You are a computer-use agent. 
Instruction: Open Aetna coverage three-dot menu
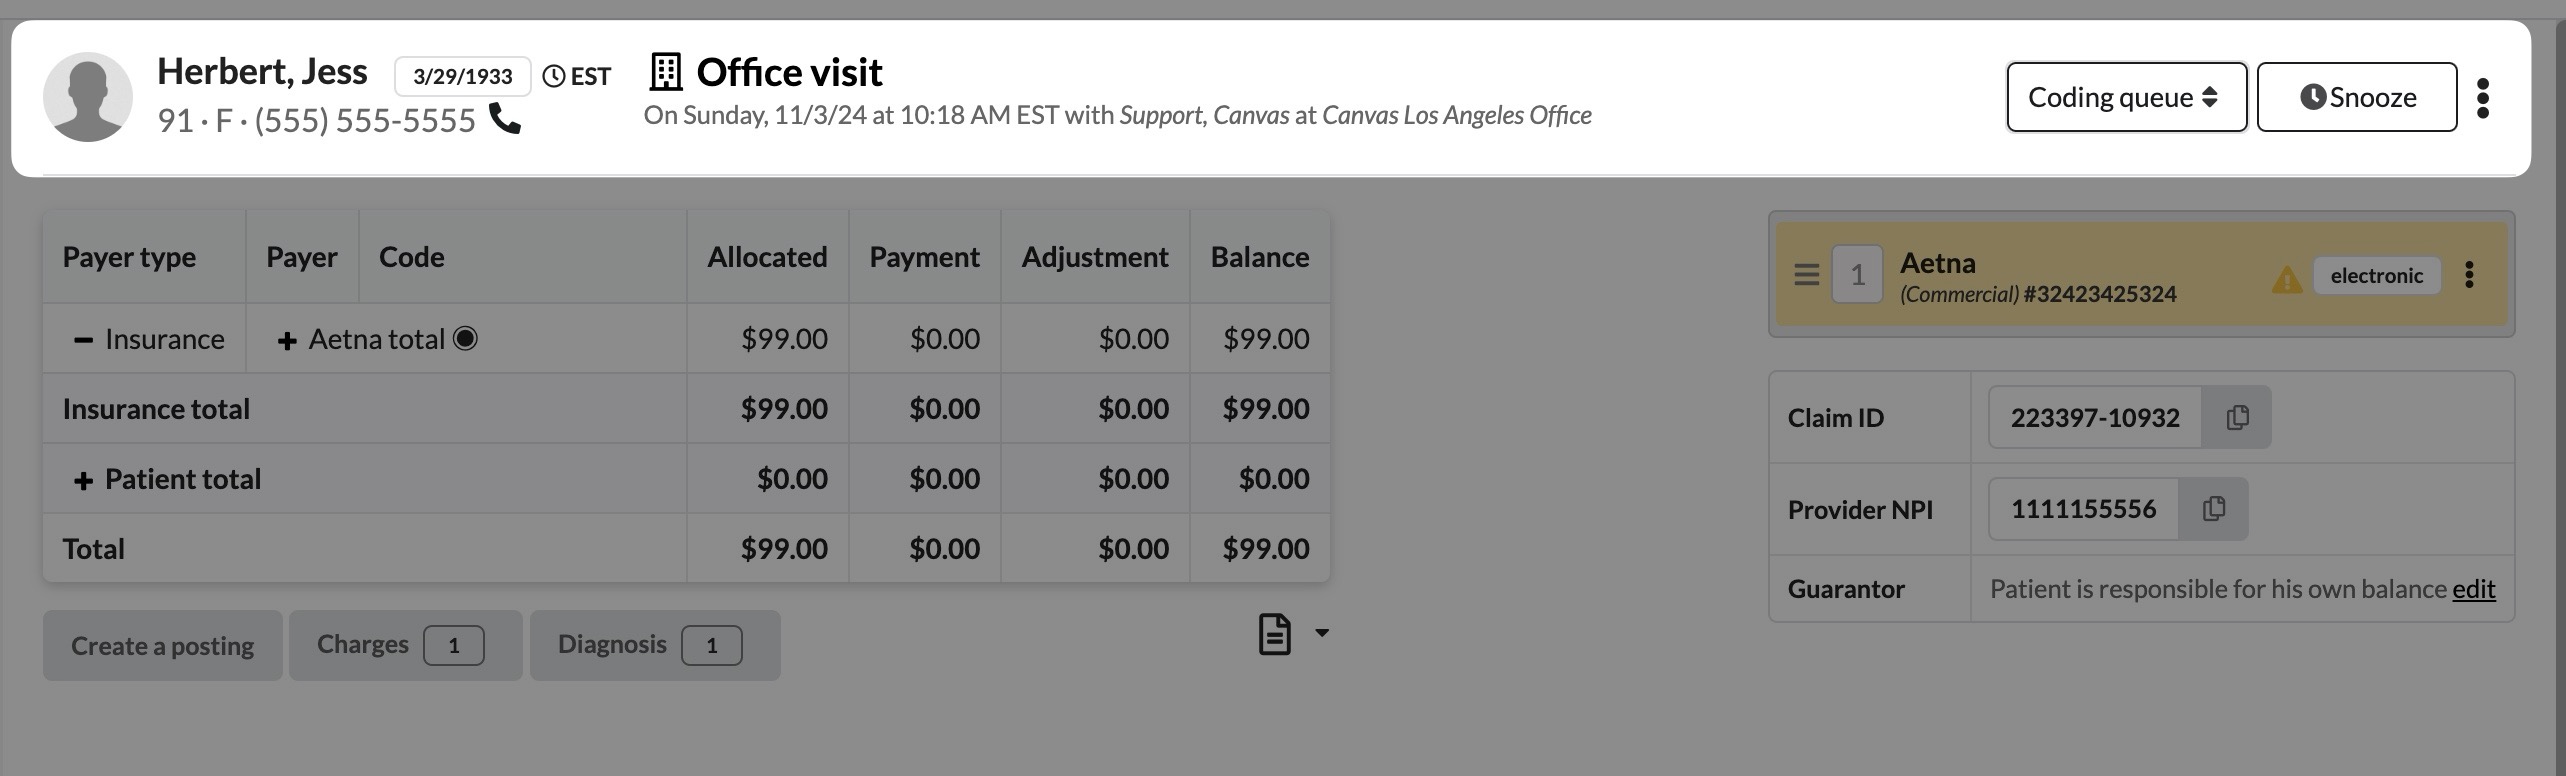2469,275
